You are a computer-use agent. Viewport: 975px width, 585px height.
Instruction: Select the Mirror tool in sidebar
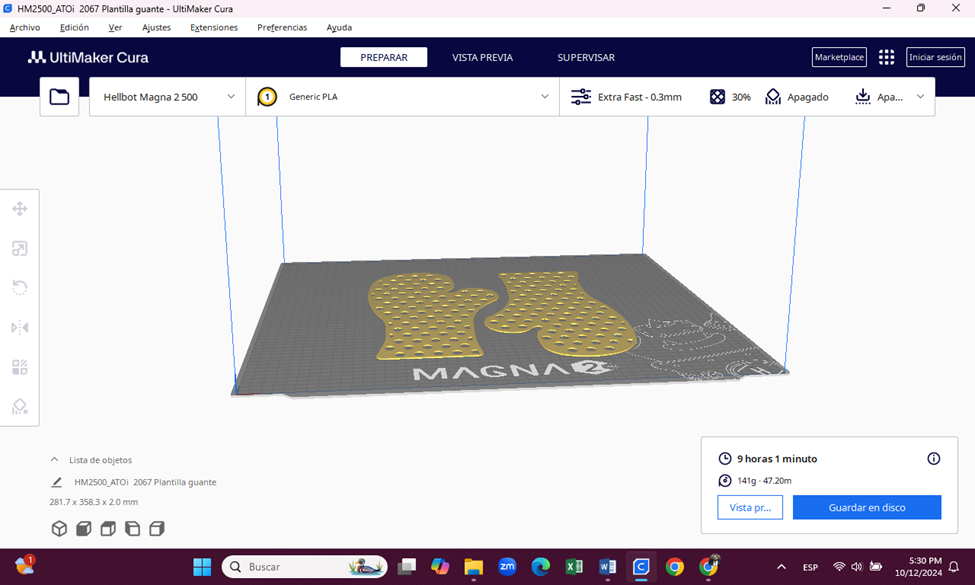[x=20, y=328]
